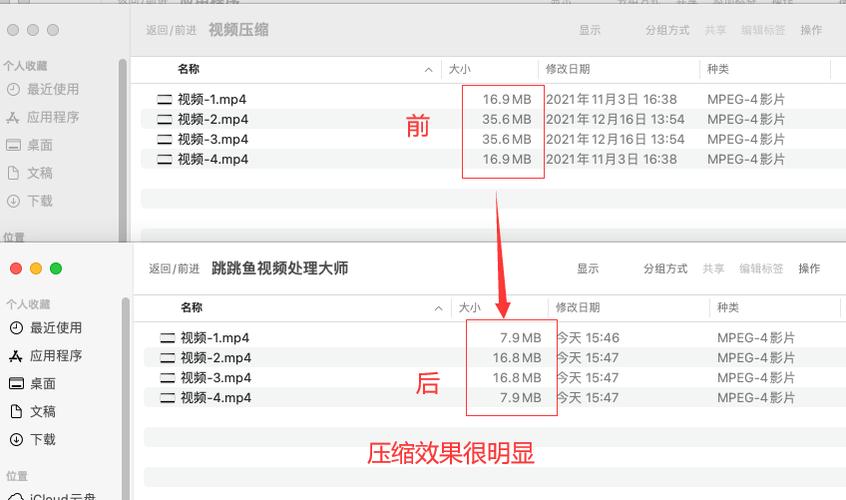The height and width of the screenshot is (500, 846).
Task: Open 最近使用 in the front window sidebar
Action: 46,328
